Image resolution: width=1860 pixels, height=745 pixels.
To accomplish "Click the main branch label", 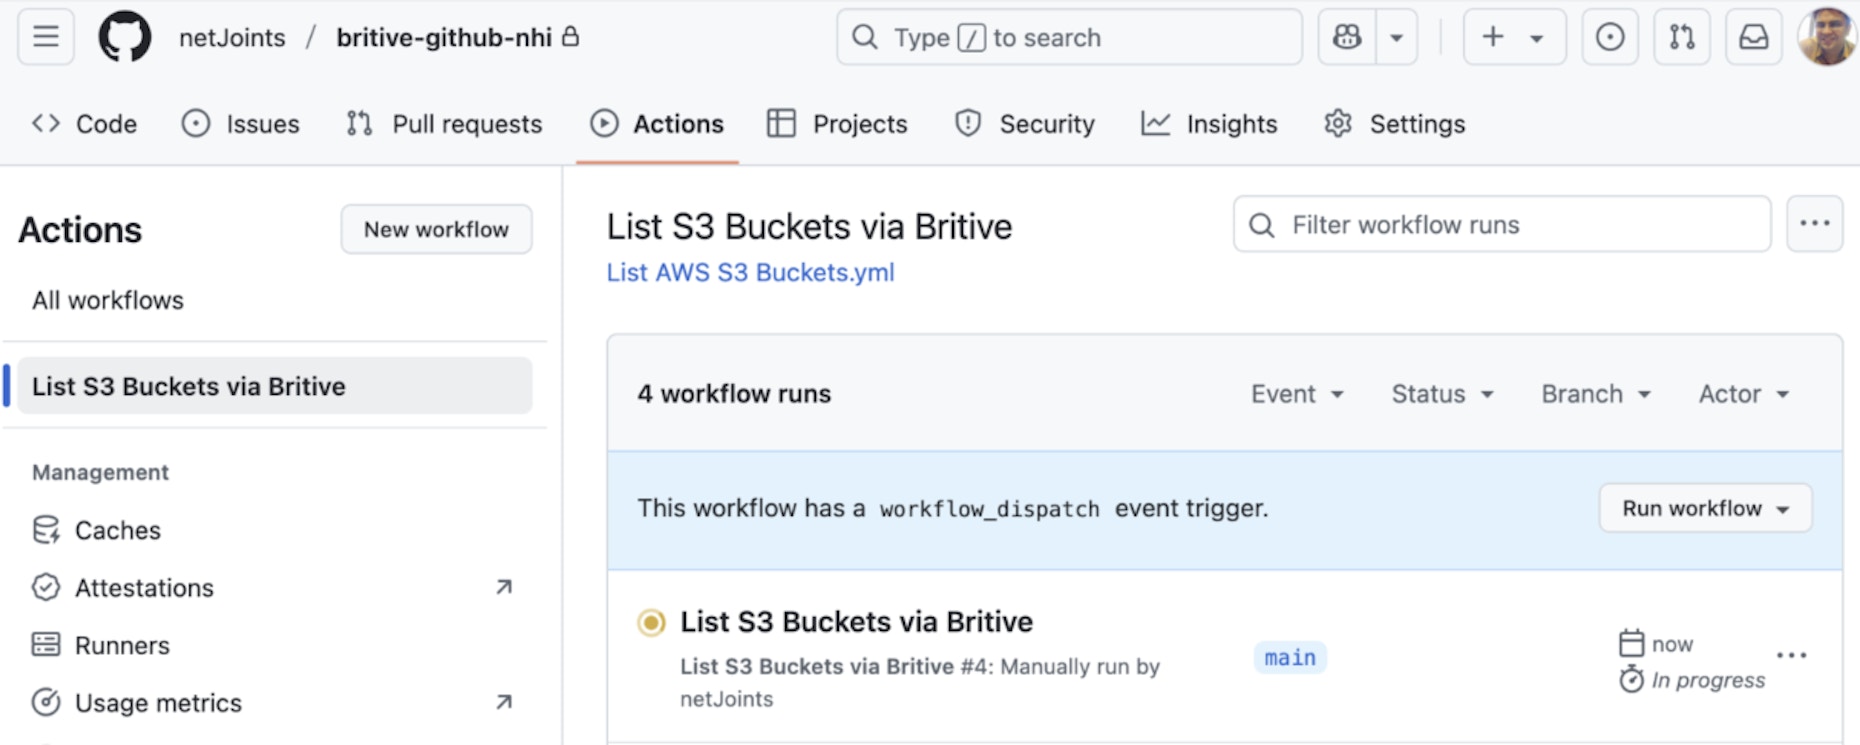I will [1290, 657].
